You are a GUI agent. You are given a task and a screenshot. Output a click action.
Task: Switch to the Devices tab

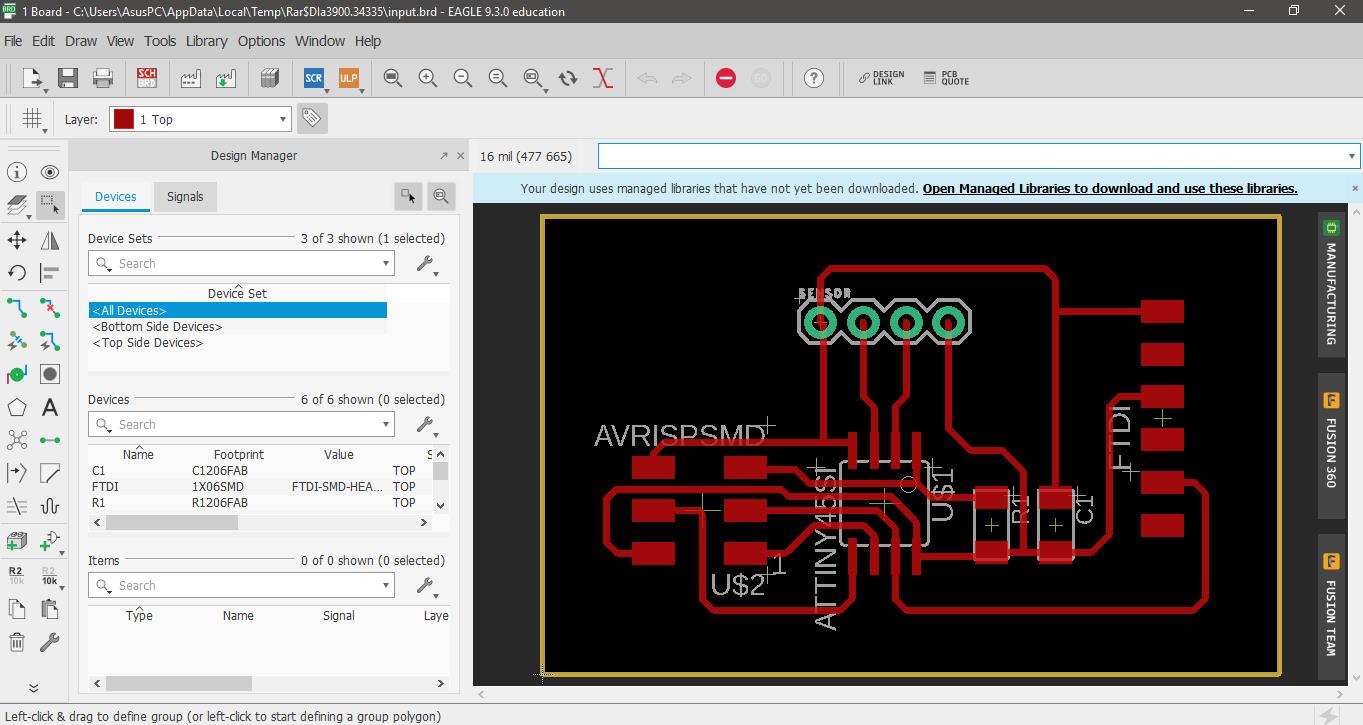point(116,197)
